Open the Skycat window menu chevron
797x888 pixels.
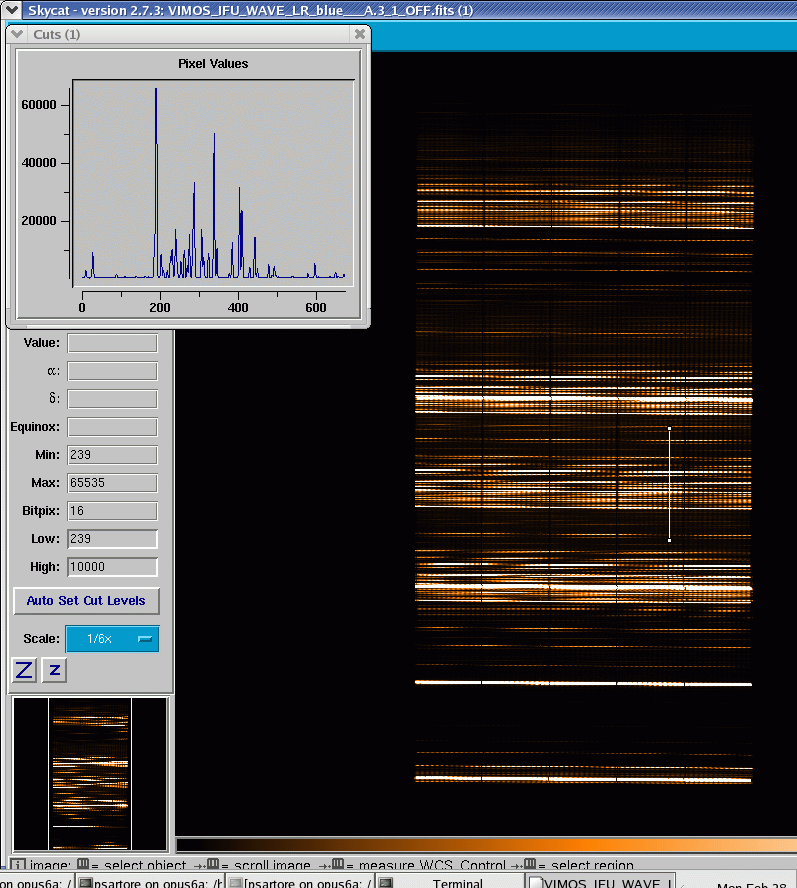(11, 9)
